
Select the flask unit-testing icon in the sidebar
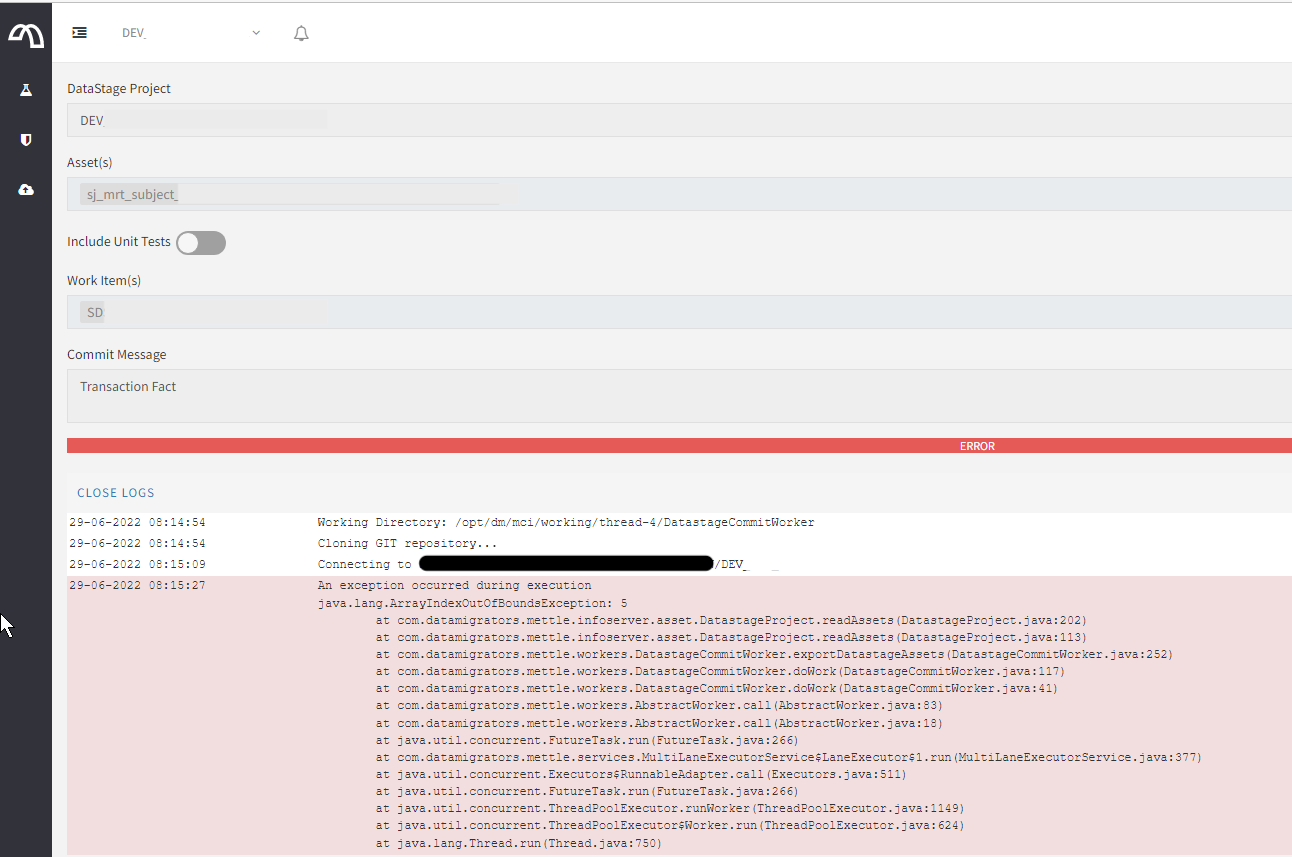tap(25, 89)
